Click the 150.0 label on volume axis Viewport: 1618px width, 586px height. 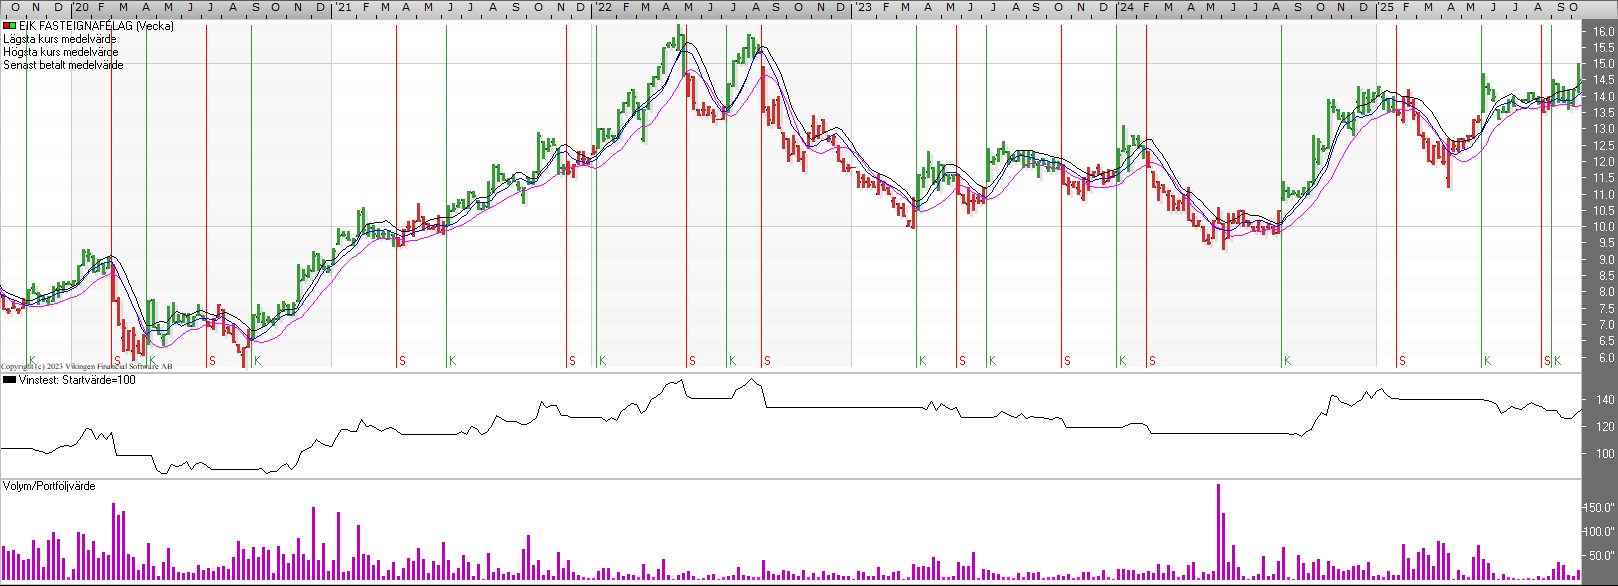tap(1602, 508)
